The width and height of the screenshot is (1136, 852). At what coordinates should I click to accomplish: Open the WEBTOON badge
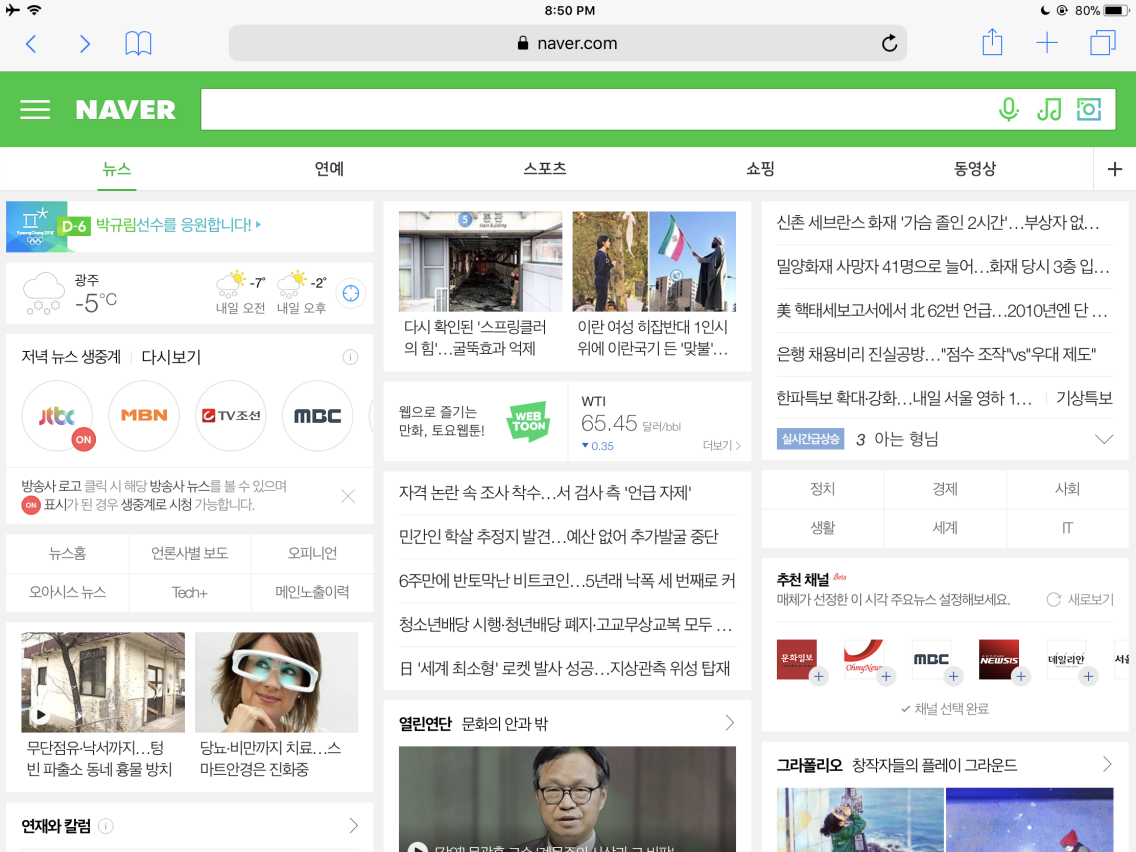(x=528, y=421)
